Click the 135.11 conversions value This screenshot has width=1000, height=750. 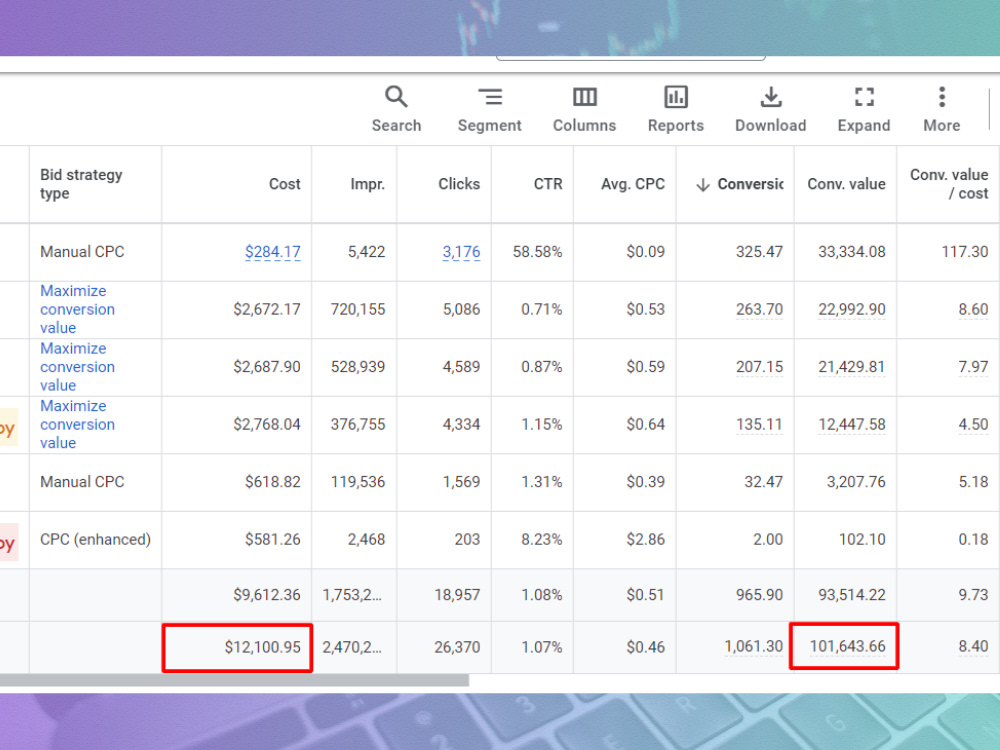tap(759, 424)
